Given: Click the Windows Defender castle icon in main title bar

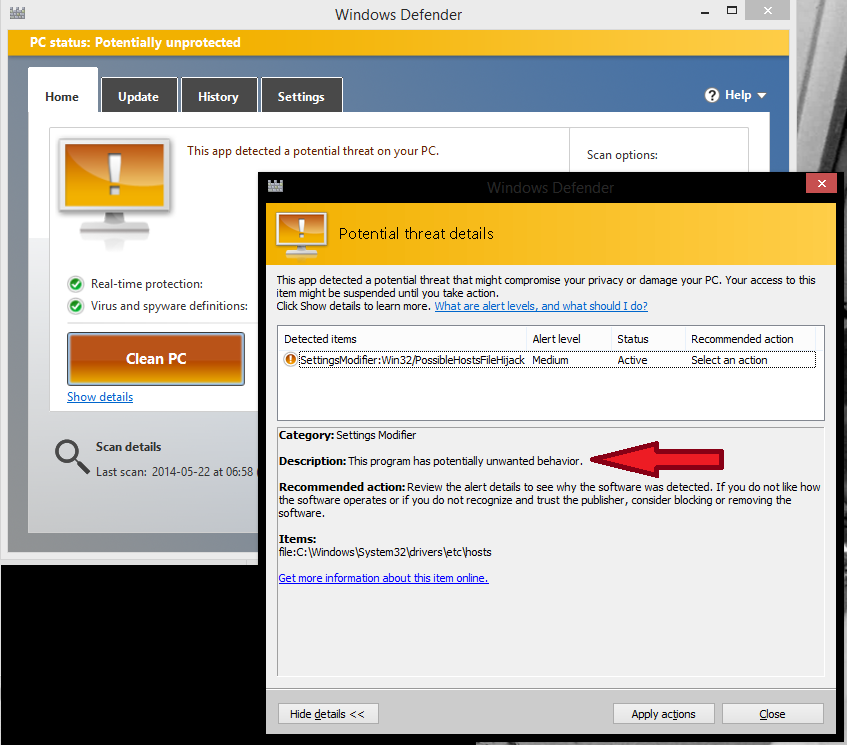Looking at the screenshot, I should coord(17,13).
